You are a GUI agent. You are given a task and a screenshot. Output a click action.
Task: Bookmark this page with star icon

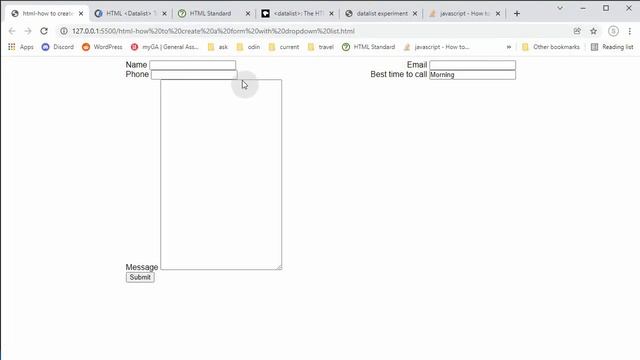[593, 31]
